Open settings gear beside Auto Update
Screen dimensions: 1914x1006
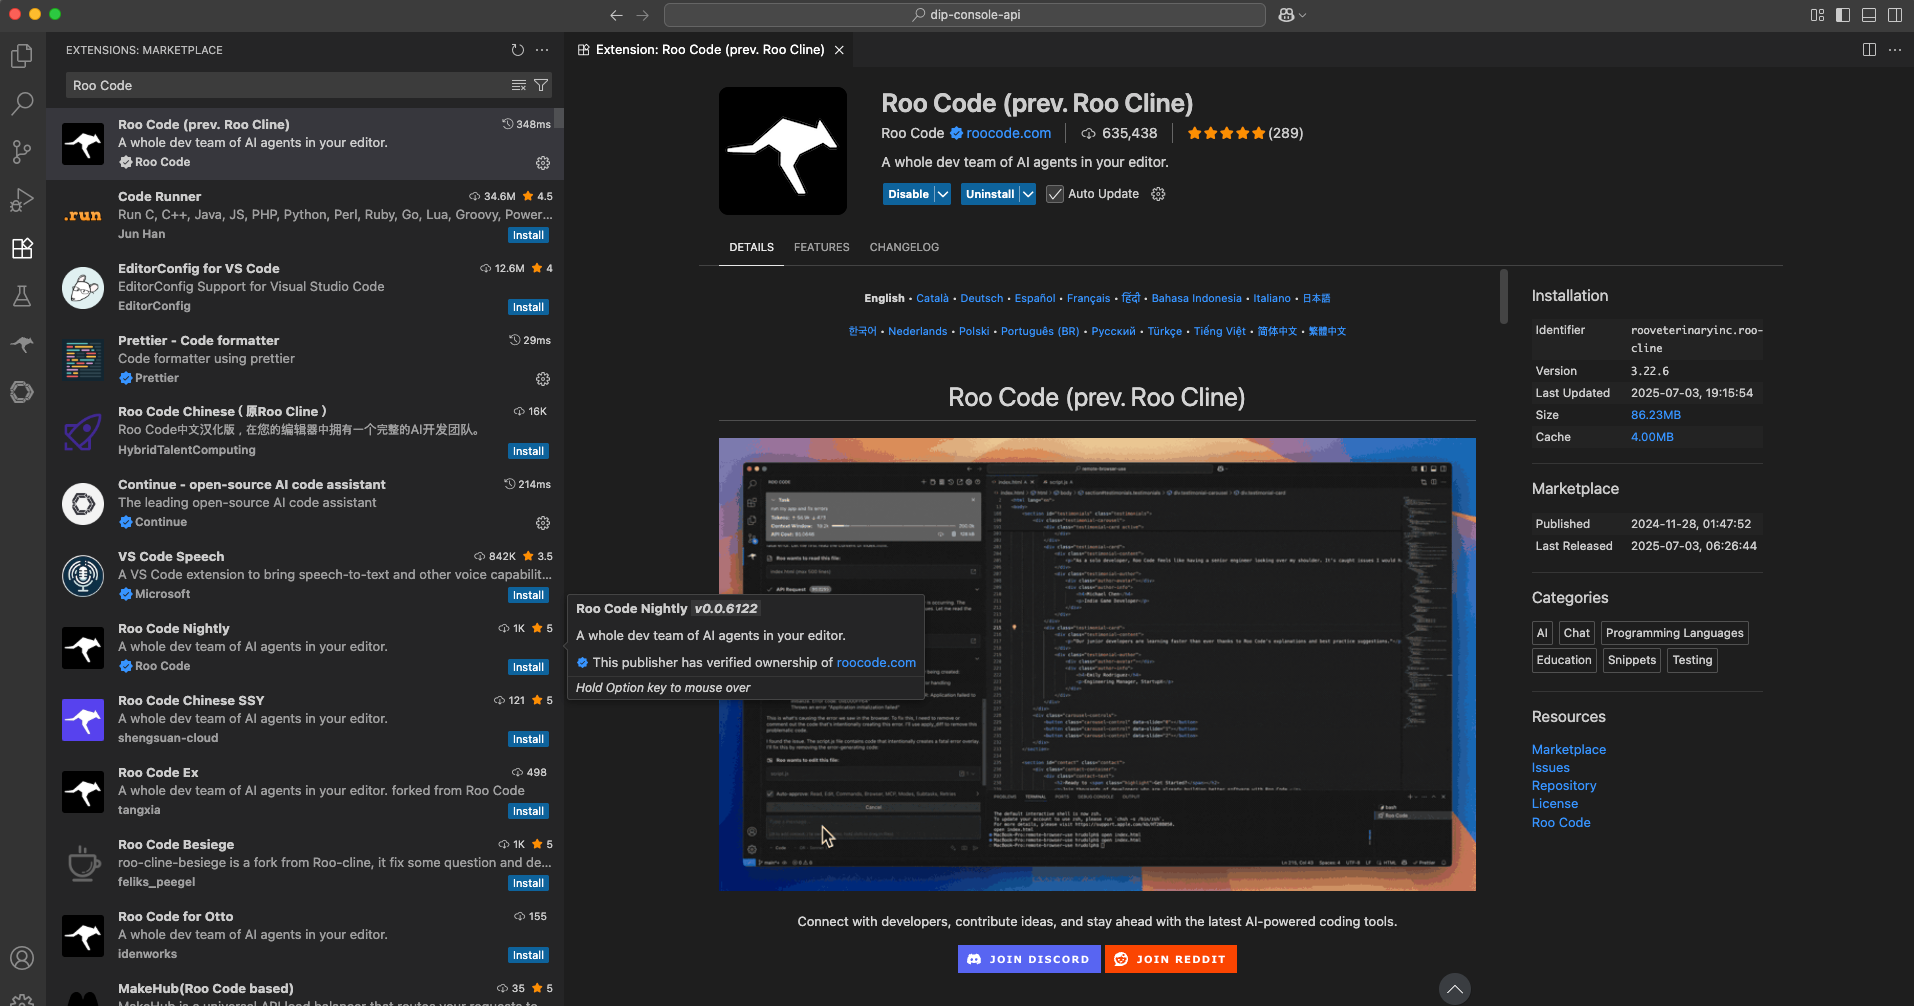tap(1158, 194)
